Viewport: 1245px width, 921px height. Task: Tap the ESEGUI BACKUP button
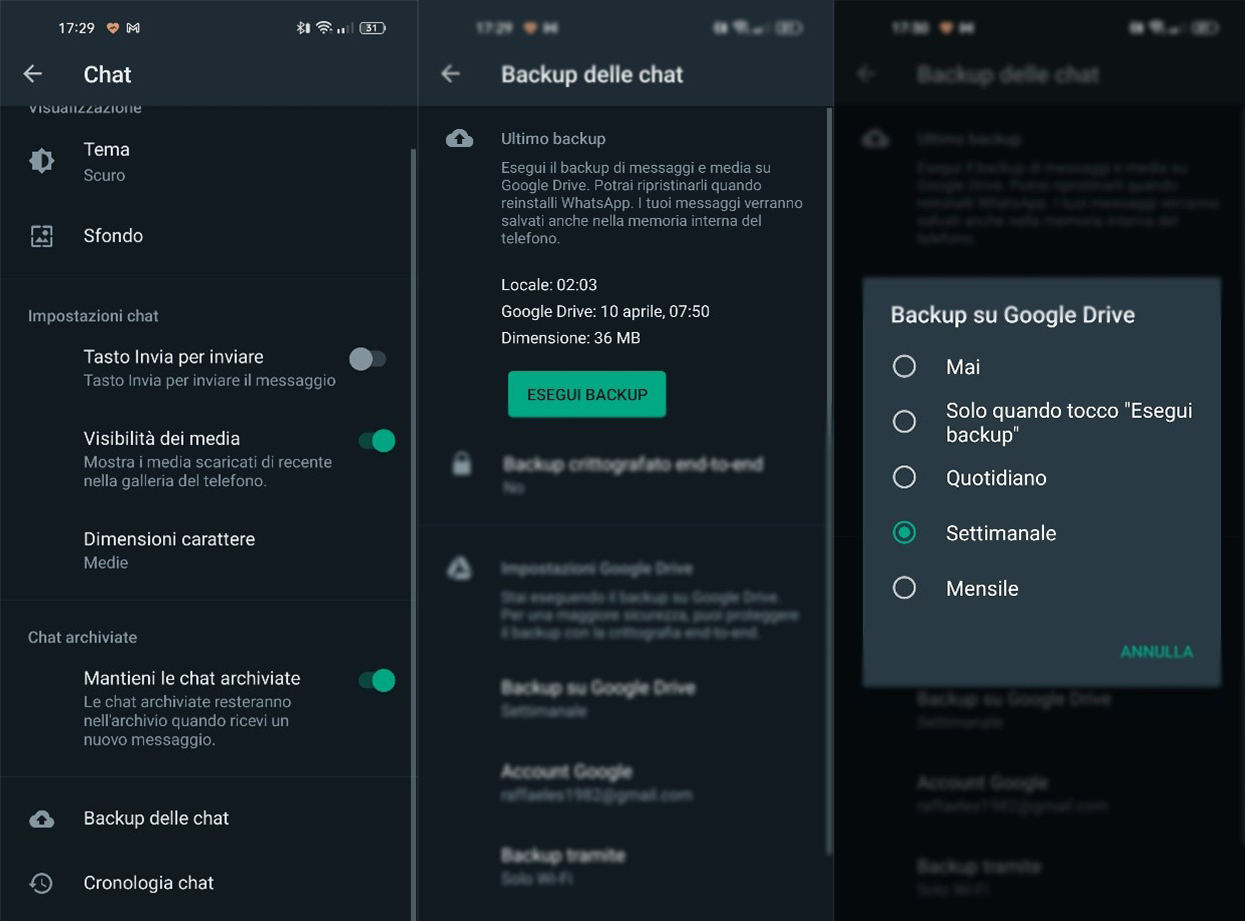tap(587, 394)
